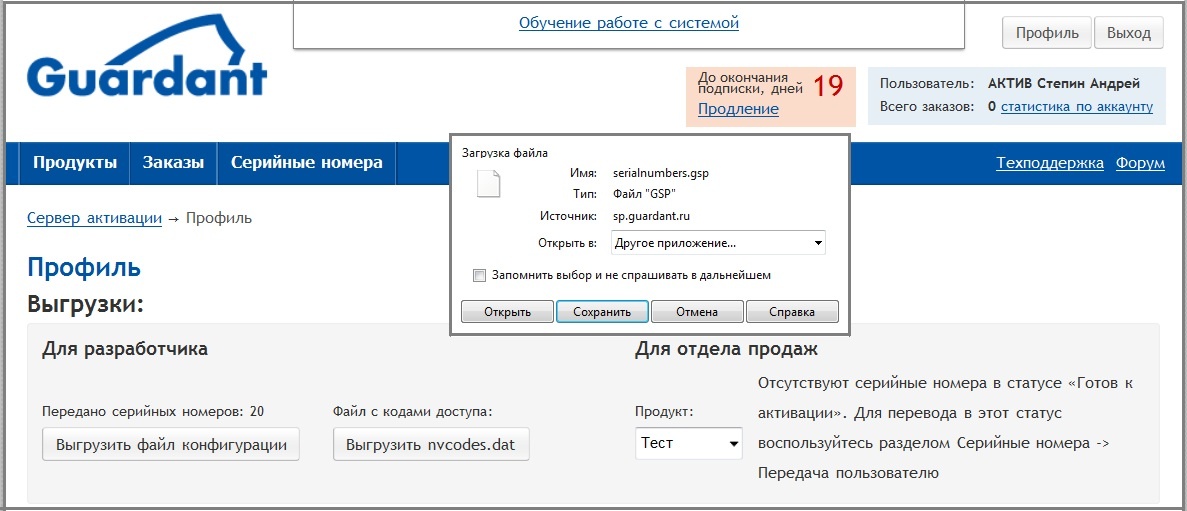Image resolution: width=1187 pixels, height=511 pixels.
Task: Click 'Выгрузить файл конфигурации' button
Action: (x=171, y=444)
